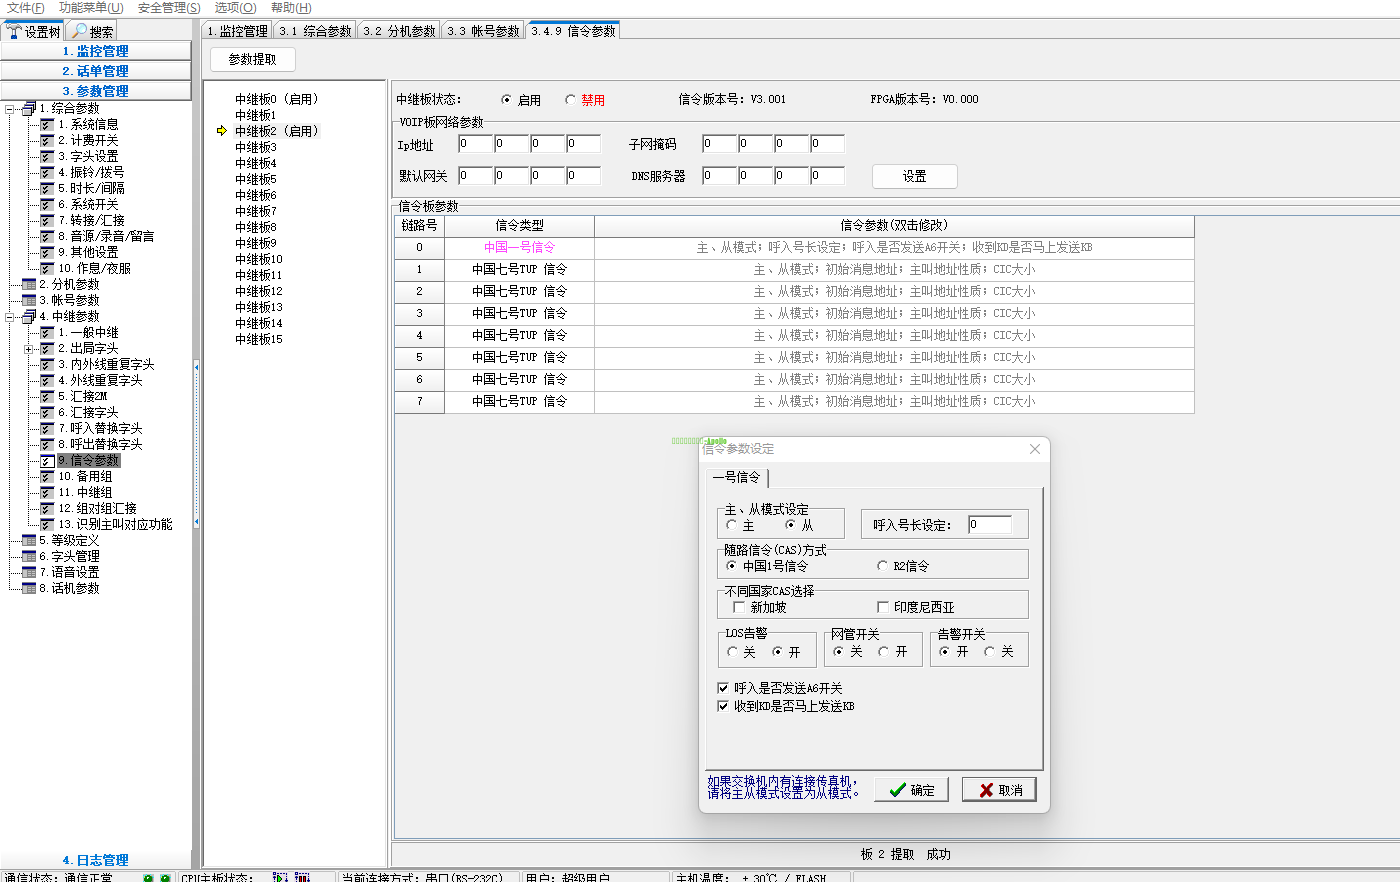The height and width of the screenshot is (882, 1400).
Task: Click the 设置 button for VOIP network
Action: (914, 176)
